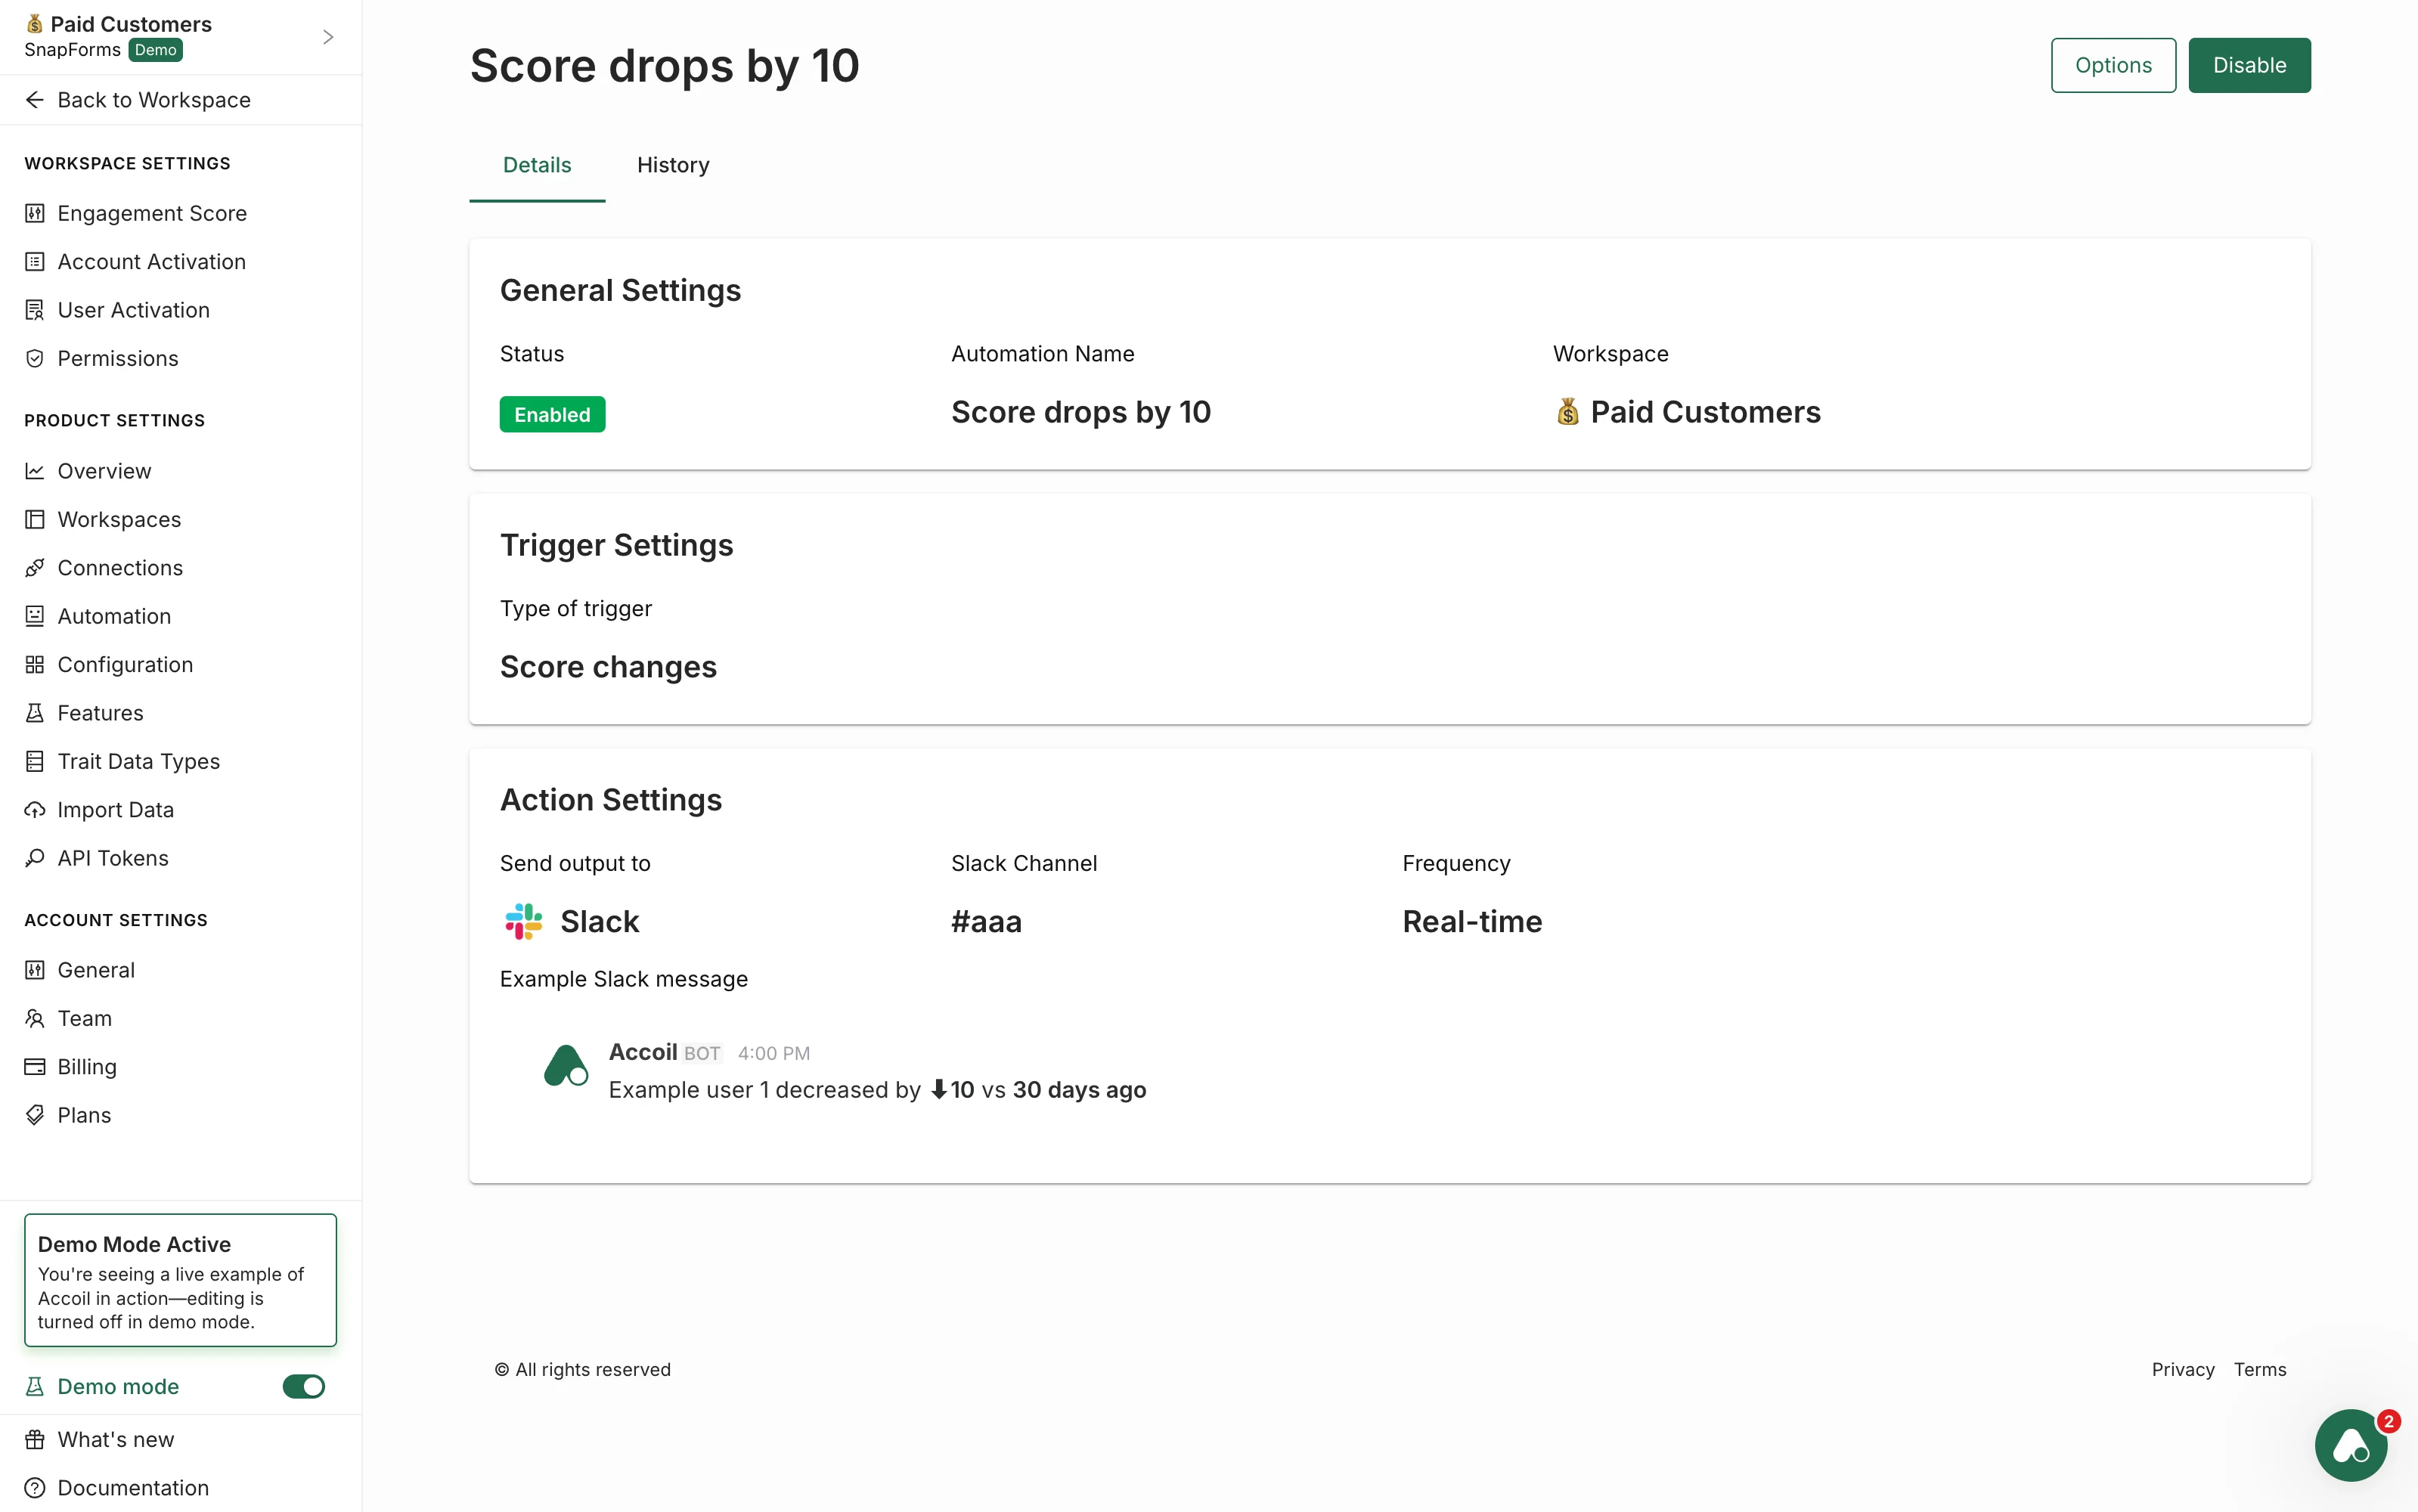Switch to the History tab
The width and height of the screenshot is (2418, 1512).
[672, 165]
